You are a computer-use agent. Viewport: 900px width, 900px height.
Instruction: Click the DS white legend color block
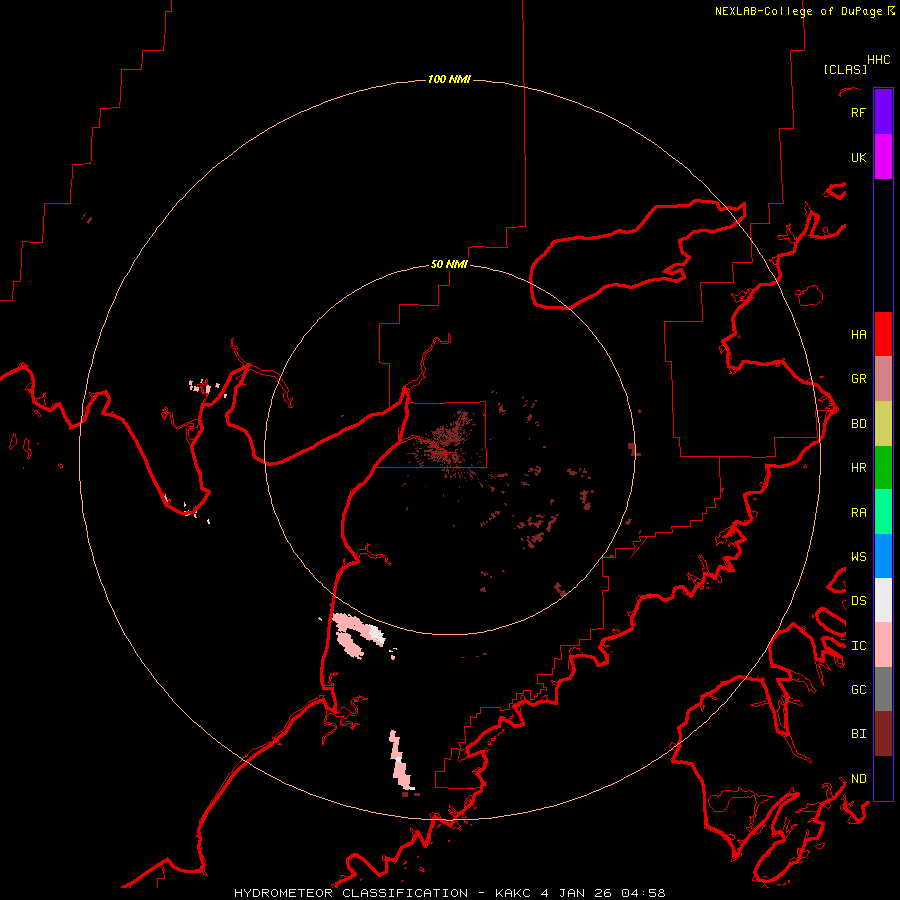pos(883,600)
